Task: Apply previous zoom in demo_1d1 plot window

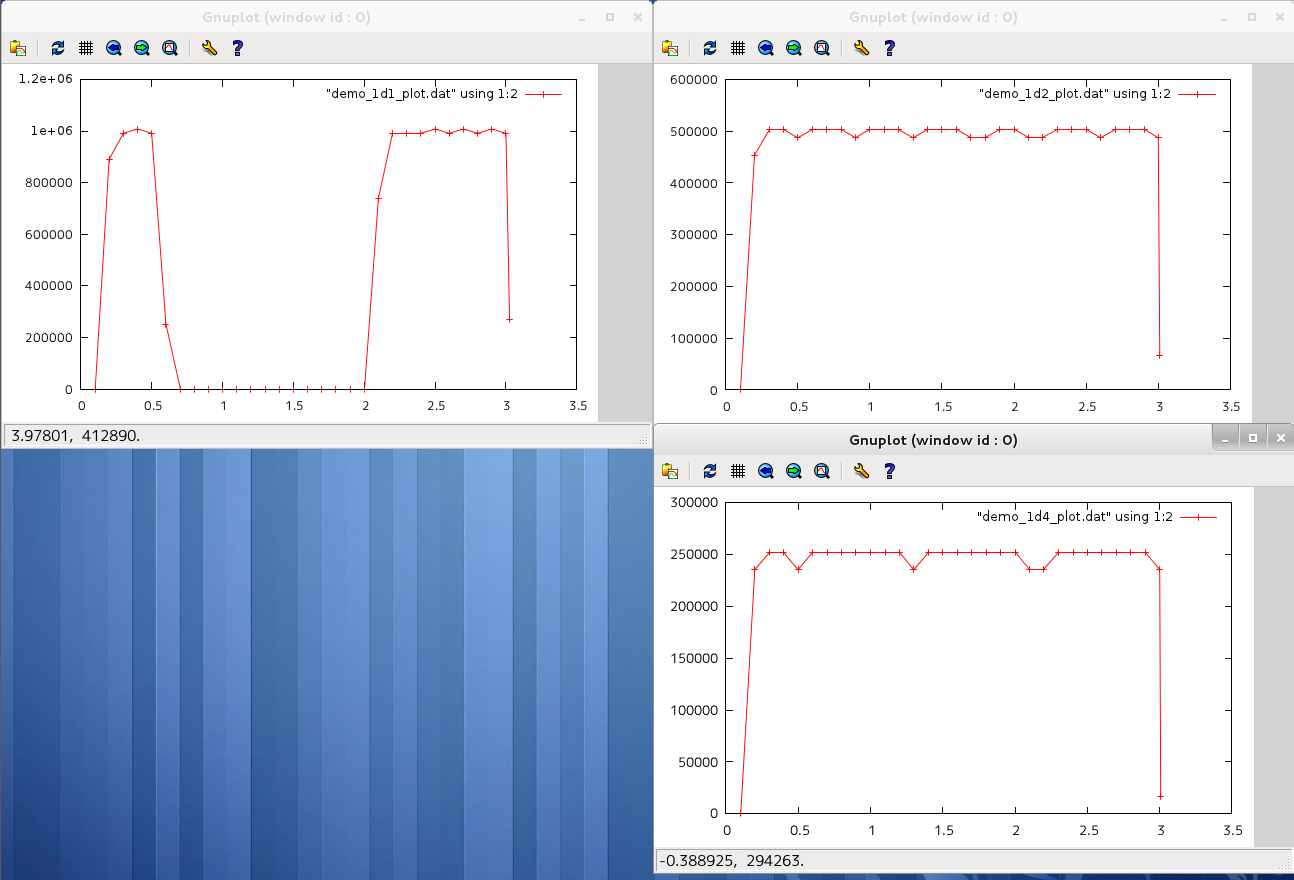Action: 114,47
